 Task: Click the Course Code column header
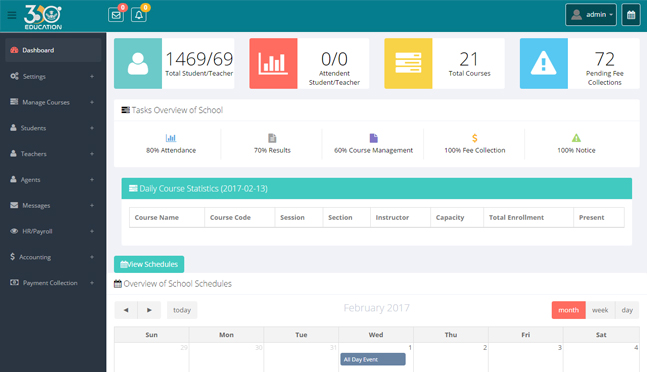pyautogui.click(x=240, y=217)
